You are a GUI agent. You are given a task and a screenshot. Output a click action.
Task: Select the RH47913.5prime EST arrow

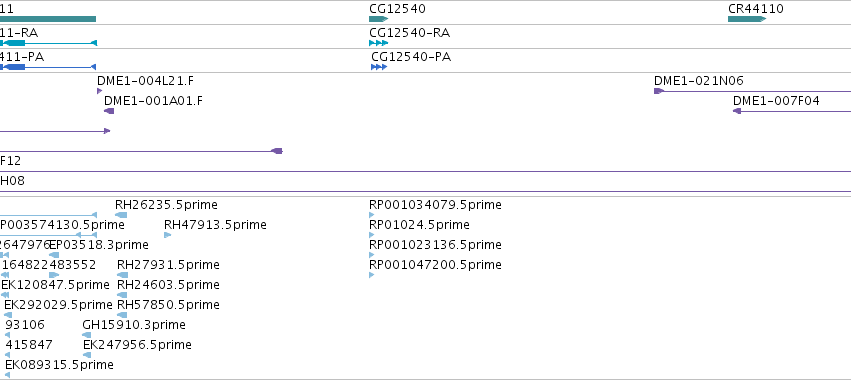click(168, 235)
